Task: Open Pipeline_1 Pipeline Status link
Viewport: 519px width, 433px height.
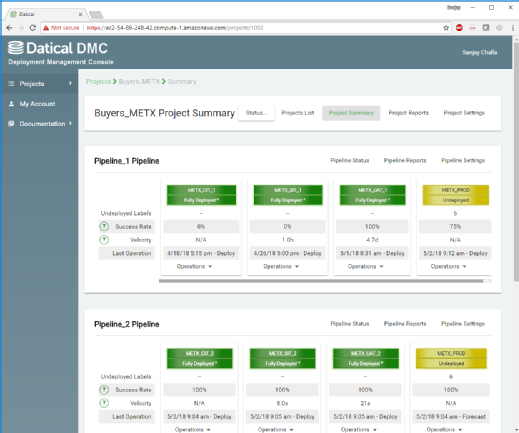Action: (350, 160)
